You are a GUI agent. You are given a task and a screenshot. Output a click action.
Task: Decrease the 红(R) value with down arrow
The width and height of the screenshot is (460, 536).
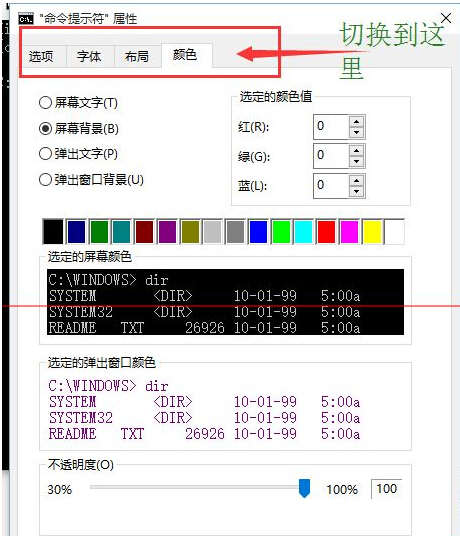pos(357,132)
